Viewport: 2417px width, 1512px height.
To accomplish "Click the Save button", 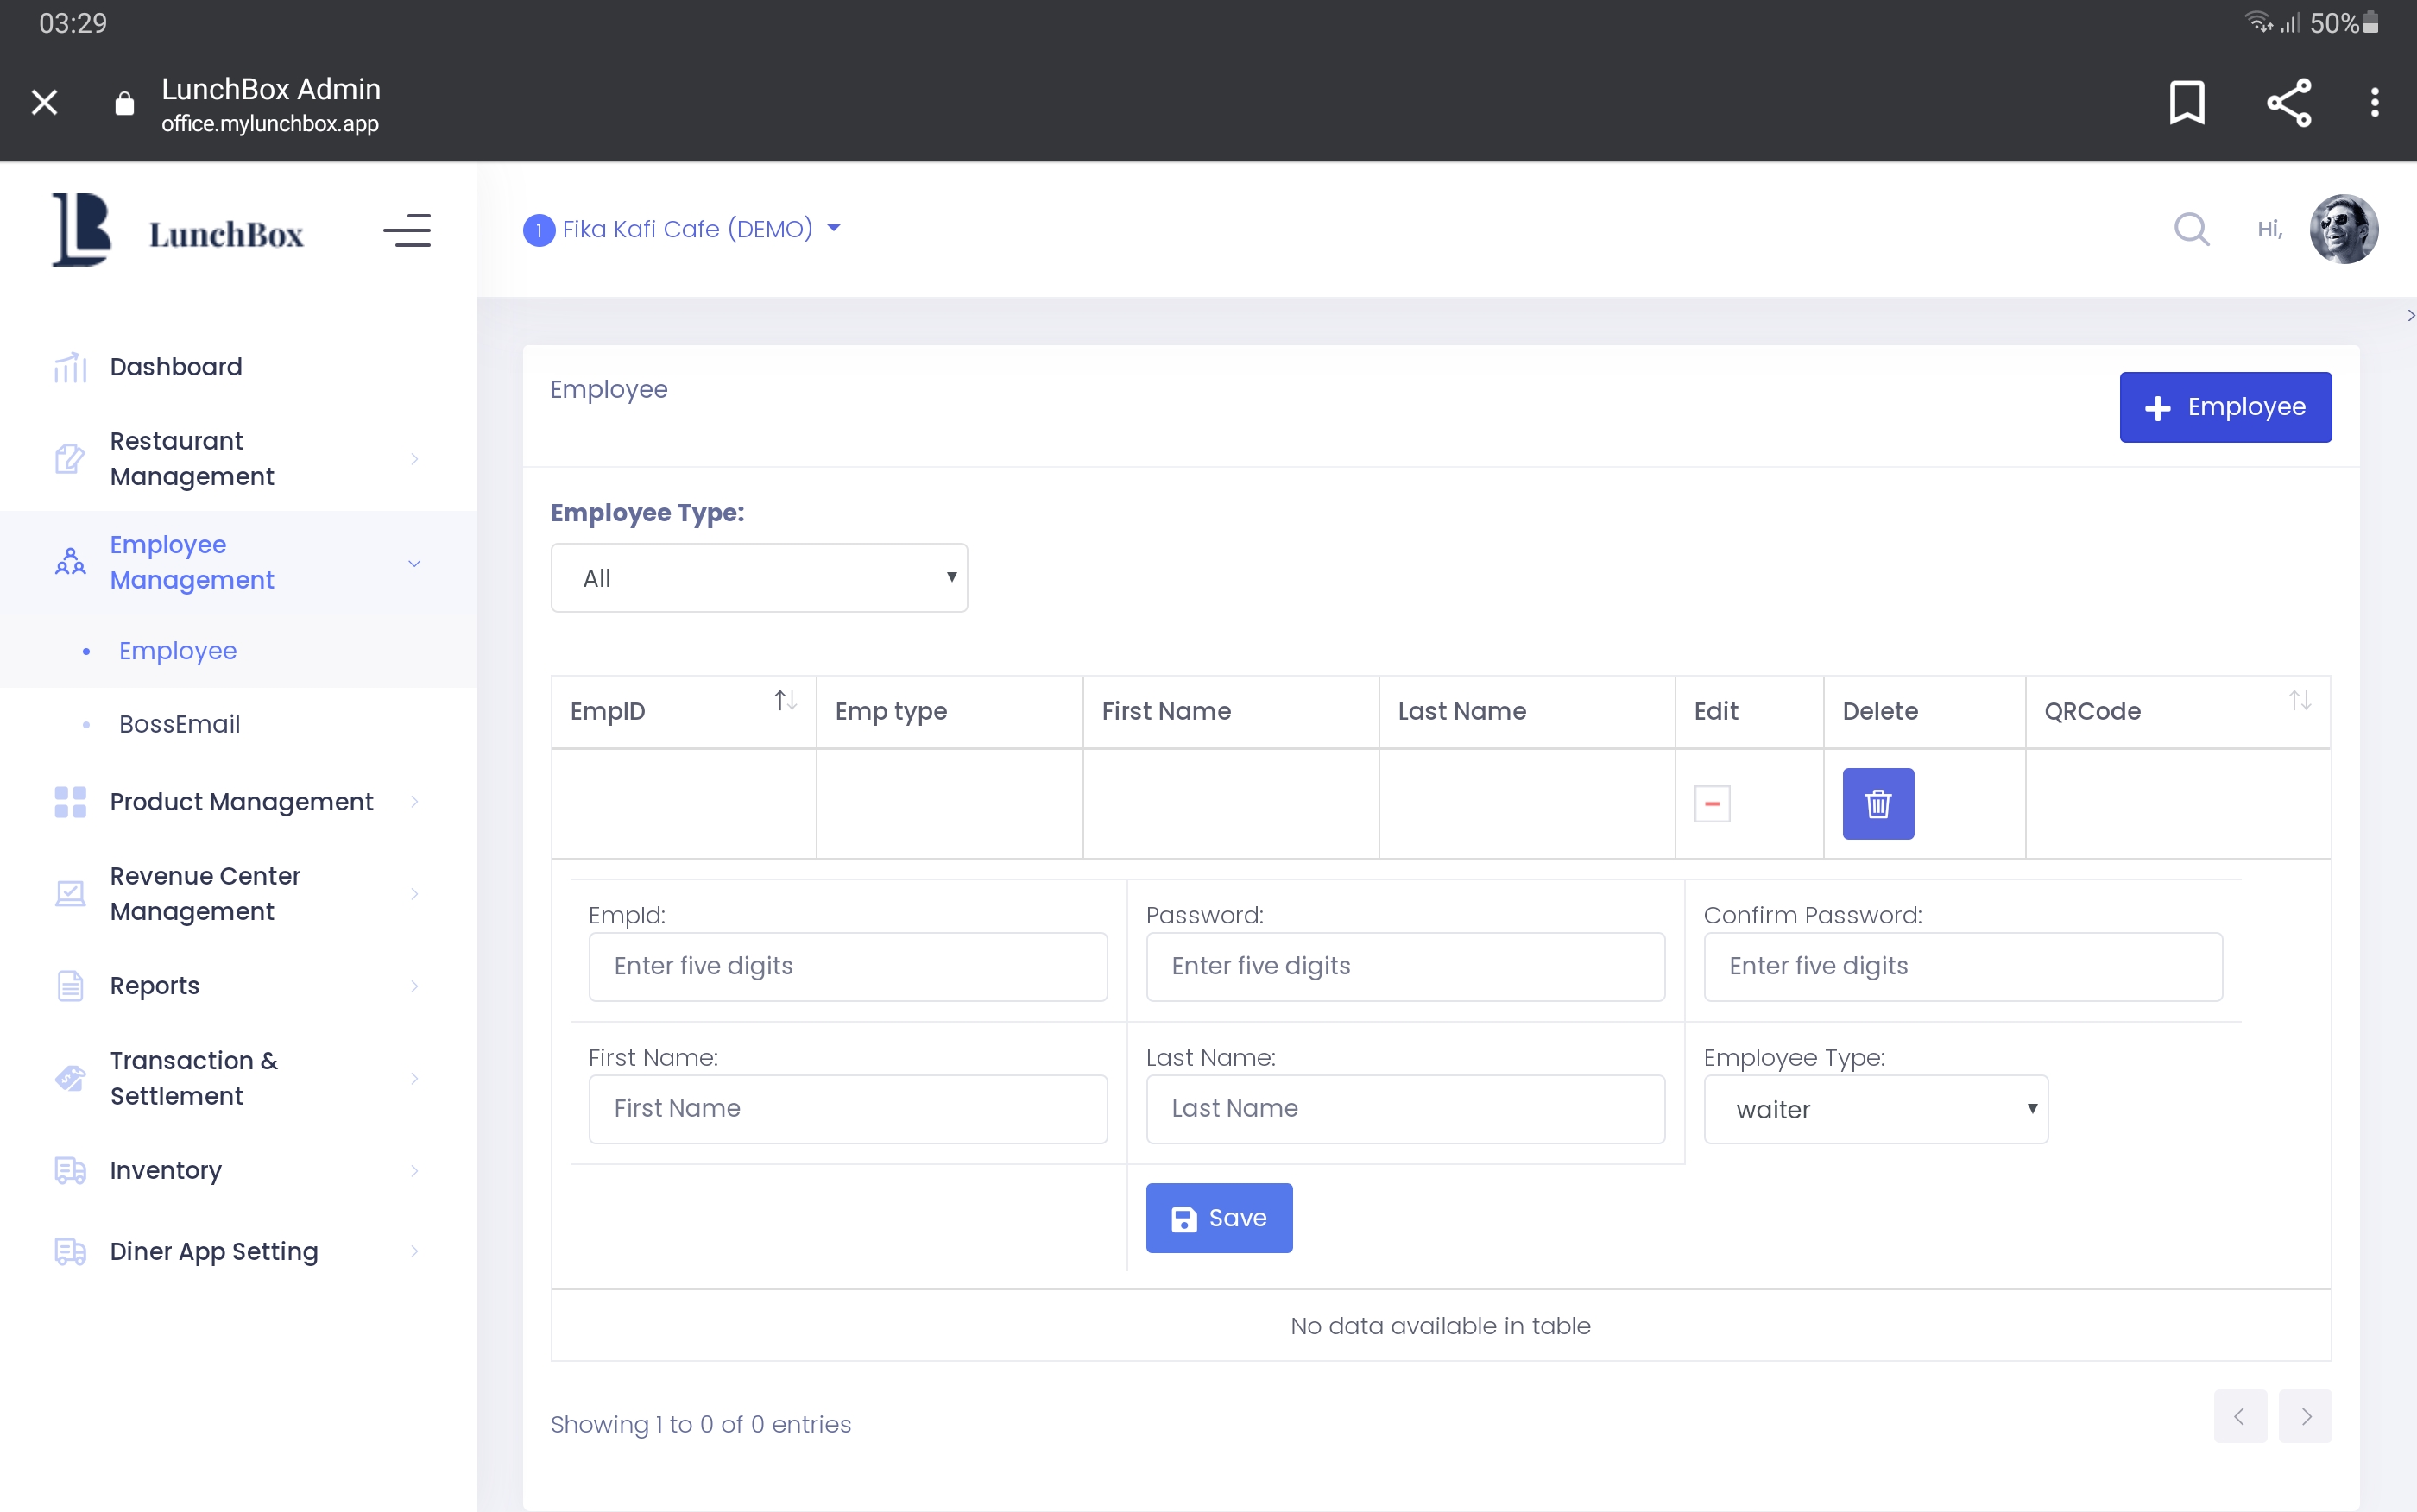I will click(x=1218, y=1218).
